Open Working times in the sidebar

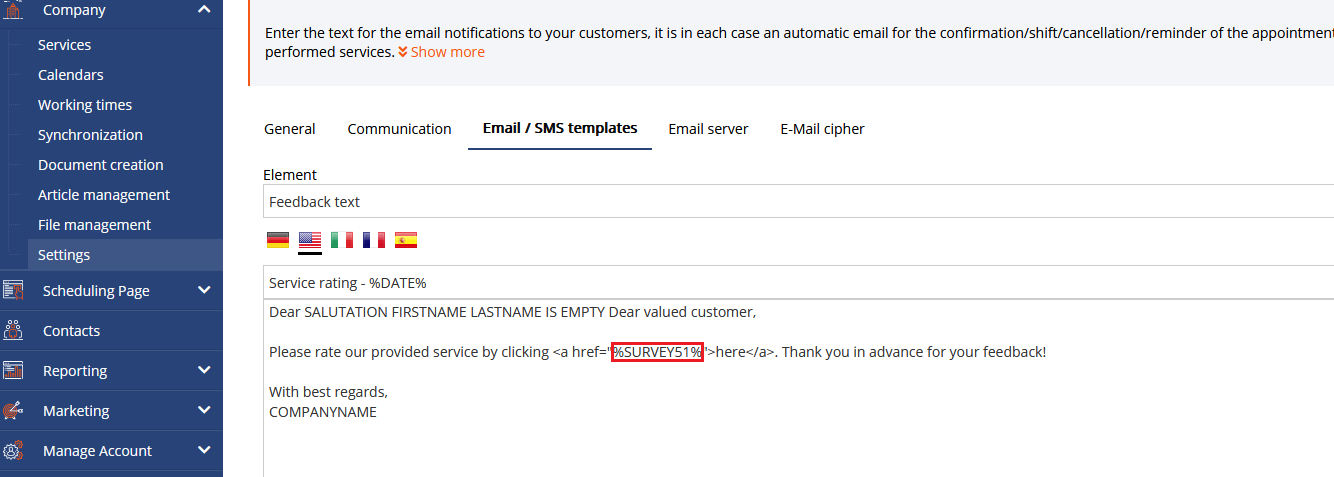pyautogui.click(x=85, y=105)
